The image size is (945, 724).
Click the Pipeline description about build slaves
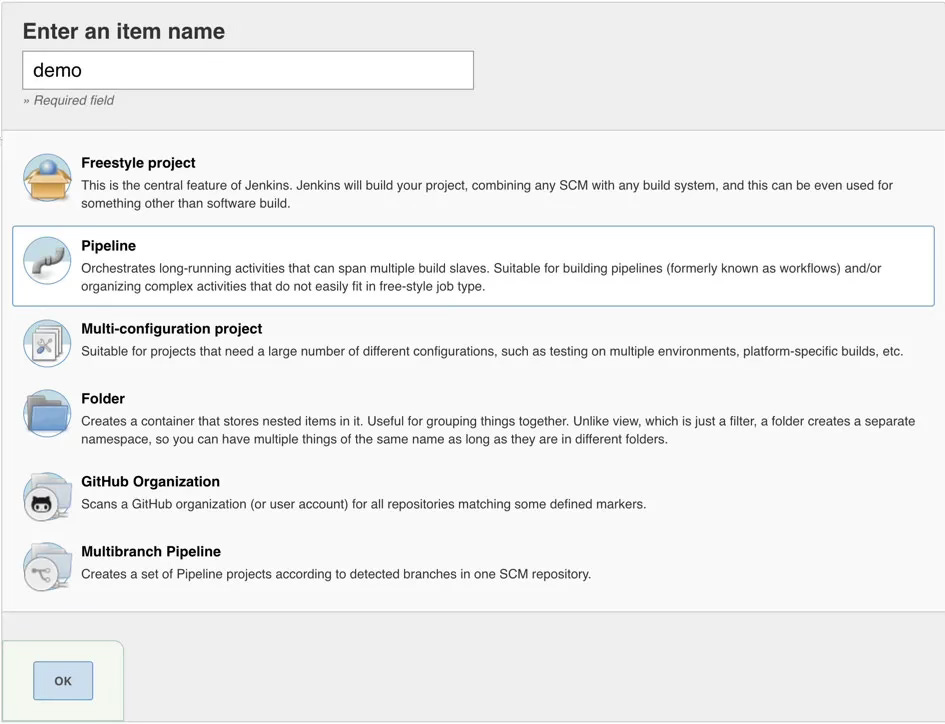pyautogui.click(x=482, y=277)
